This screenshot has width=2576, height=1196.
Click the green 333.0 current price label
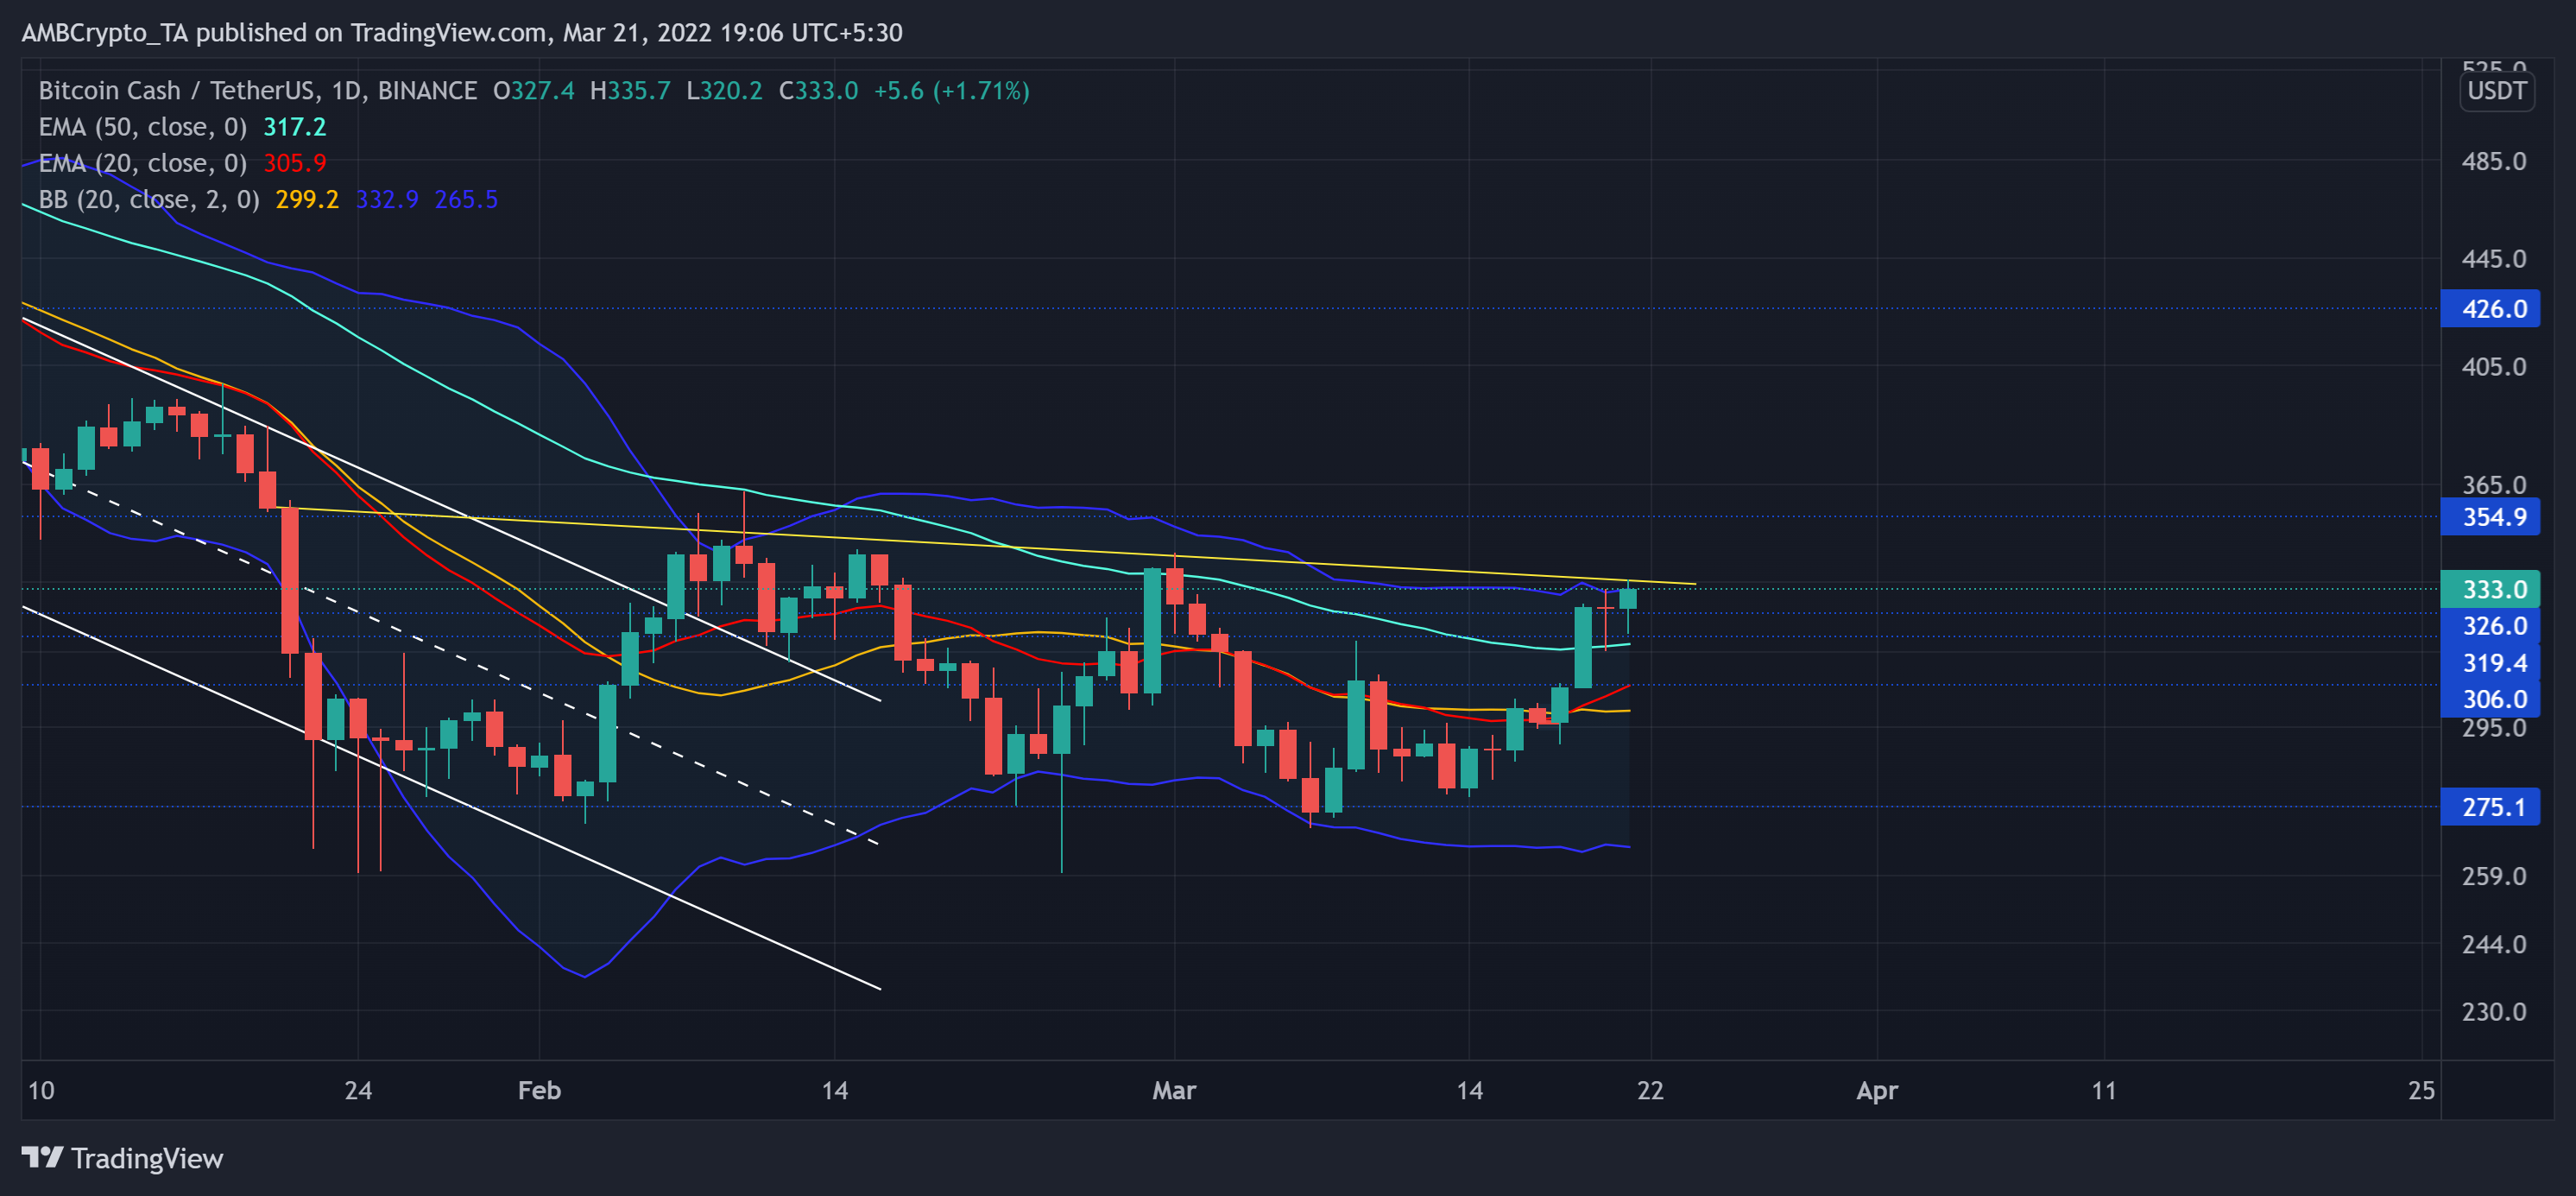2489,589
